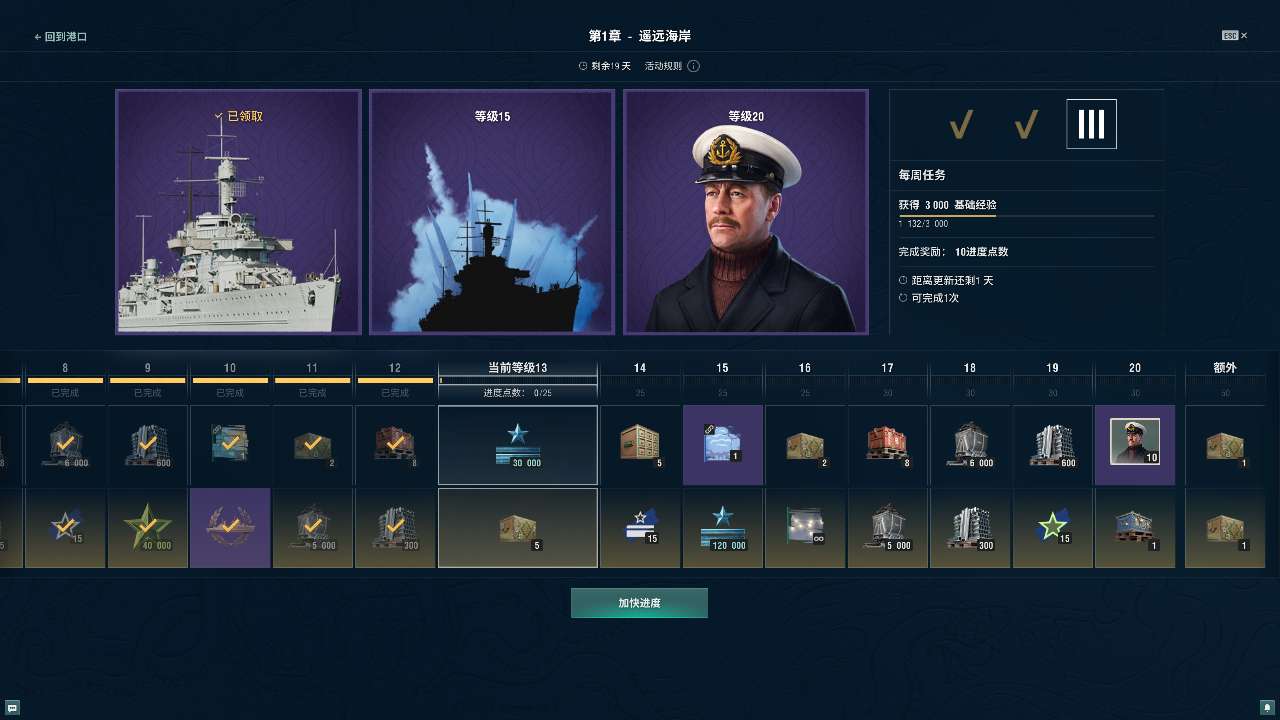Select the level 20 commander portrait reward
This screenshot has width=1280, height=720.
pos(1135,445)
